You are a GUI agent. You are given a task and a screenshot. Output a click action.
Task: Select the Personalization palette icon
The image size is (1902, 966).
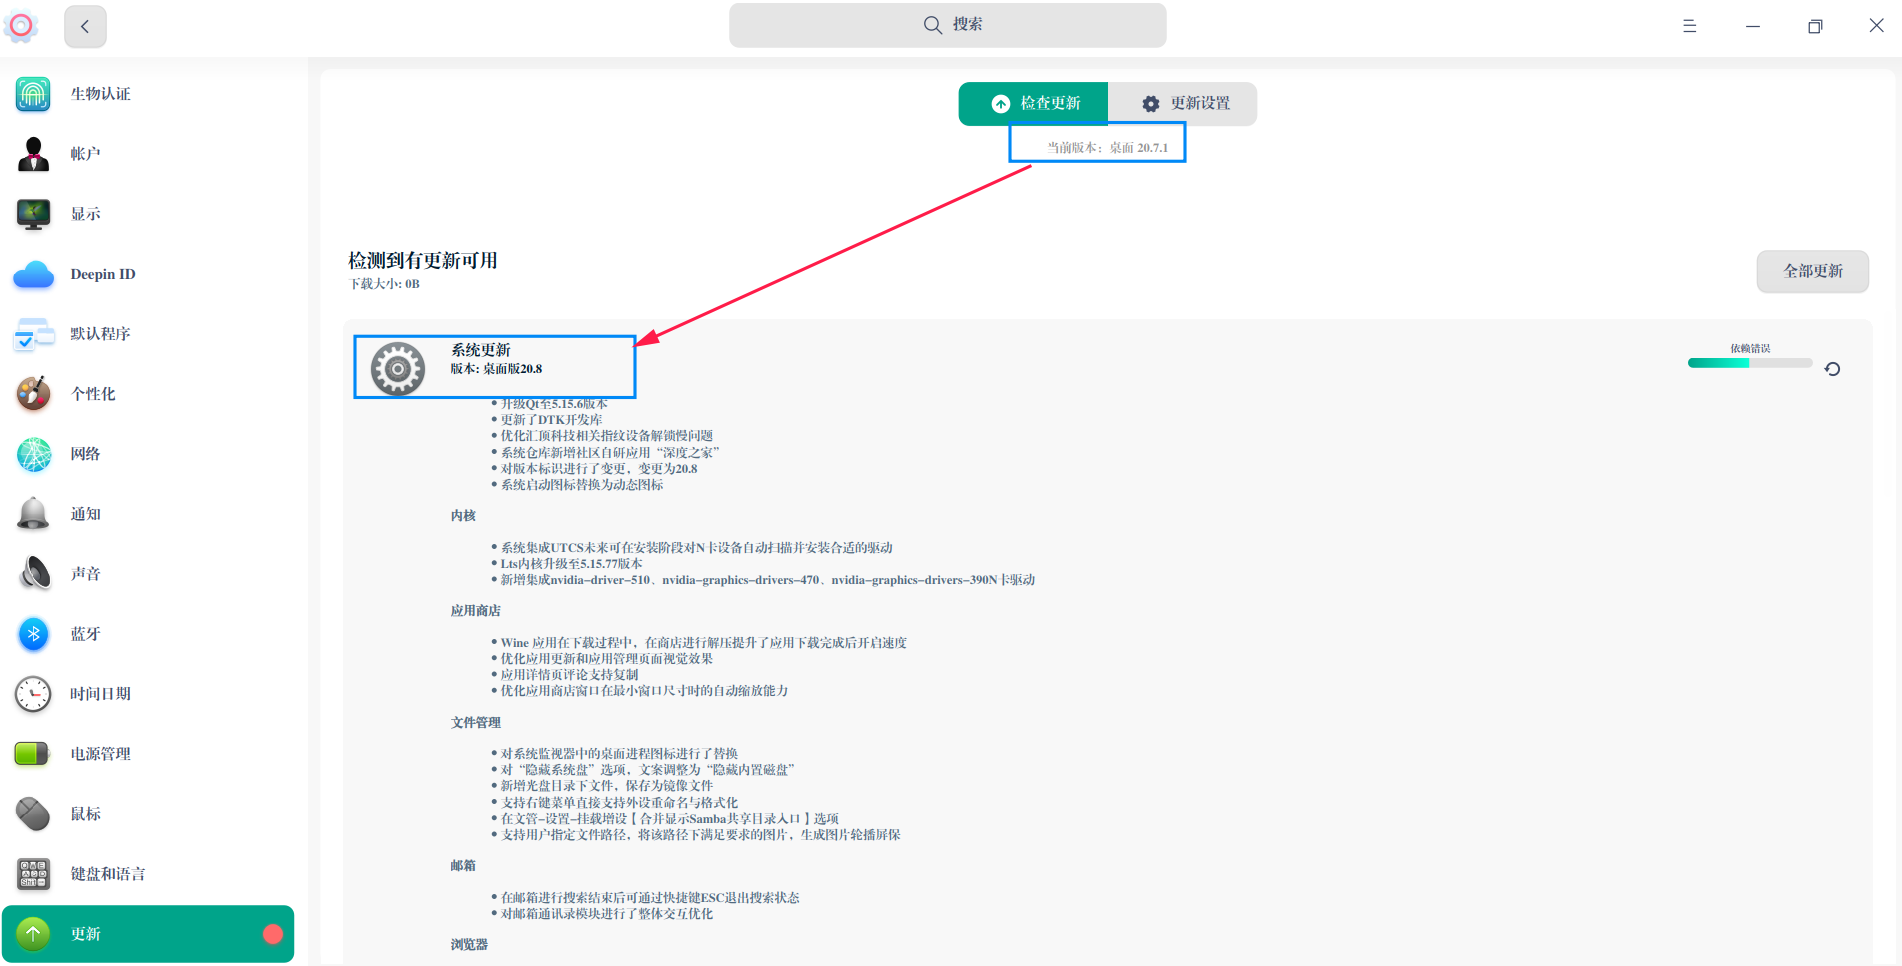pos(33,394)
